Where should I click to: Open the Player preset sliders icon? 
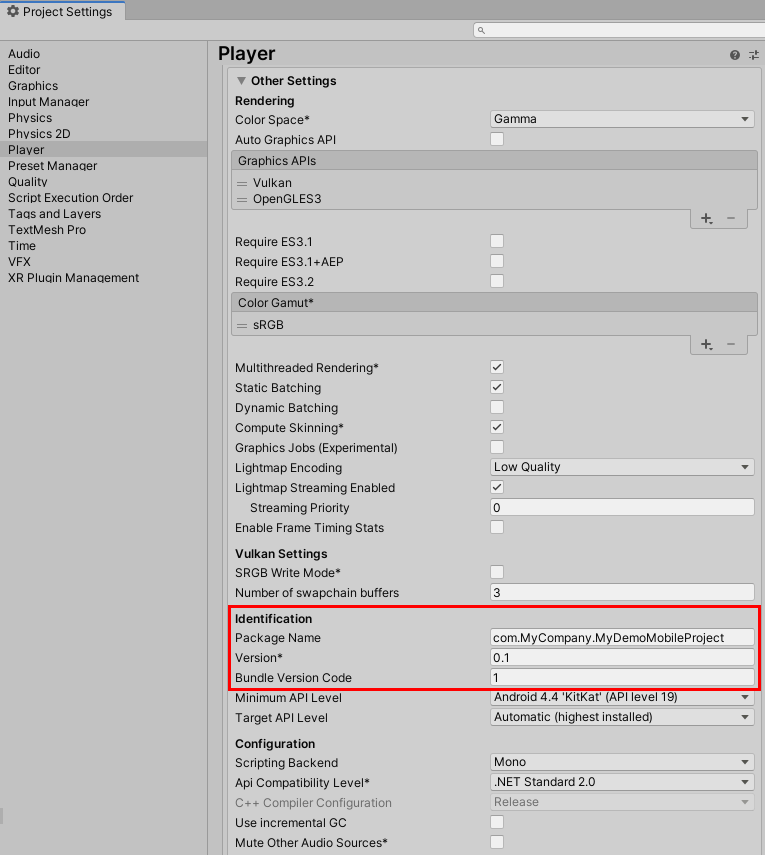[x=754, y=55]
